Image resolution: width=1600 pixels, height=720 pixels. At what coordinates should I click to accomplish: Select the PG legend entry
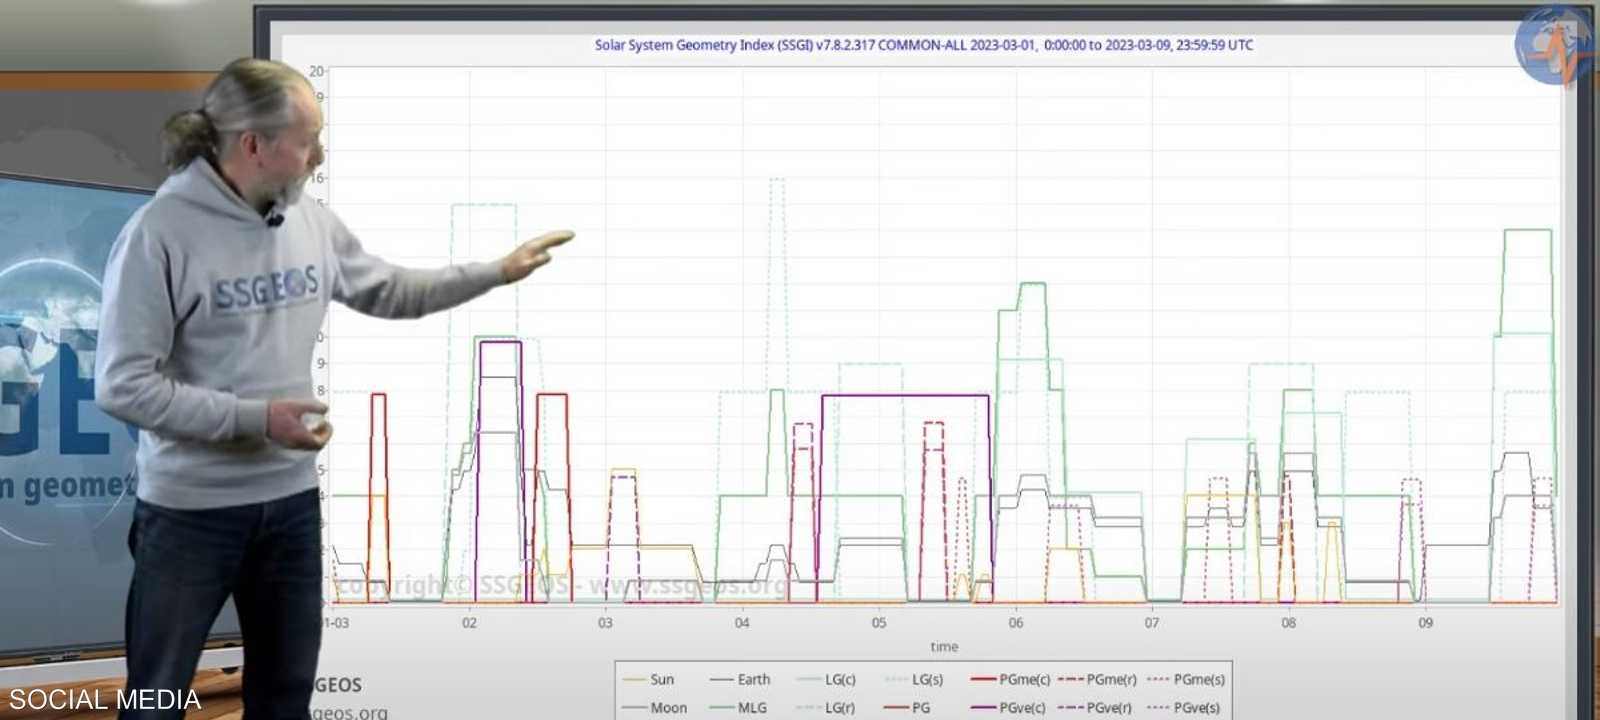[906, 707]
